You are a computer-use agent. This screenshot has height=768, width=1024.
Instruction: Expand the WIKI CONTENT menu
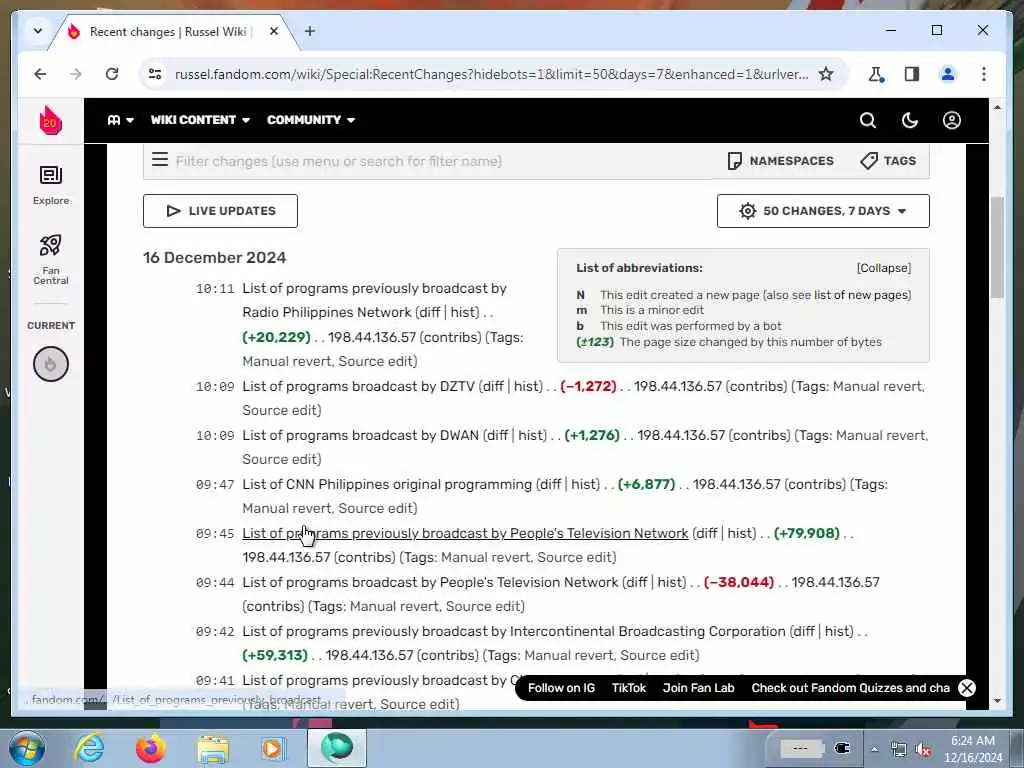(x=200, y=120)
